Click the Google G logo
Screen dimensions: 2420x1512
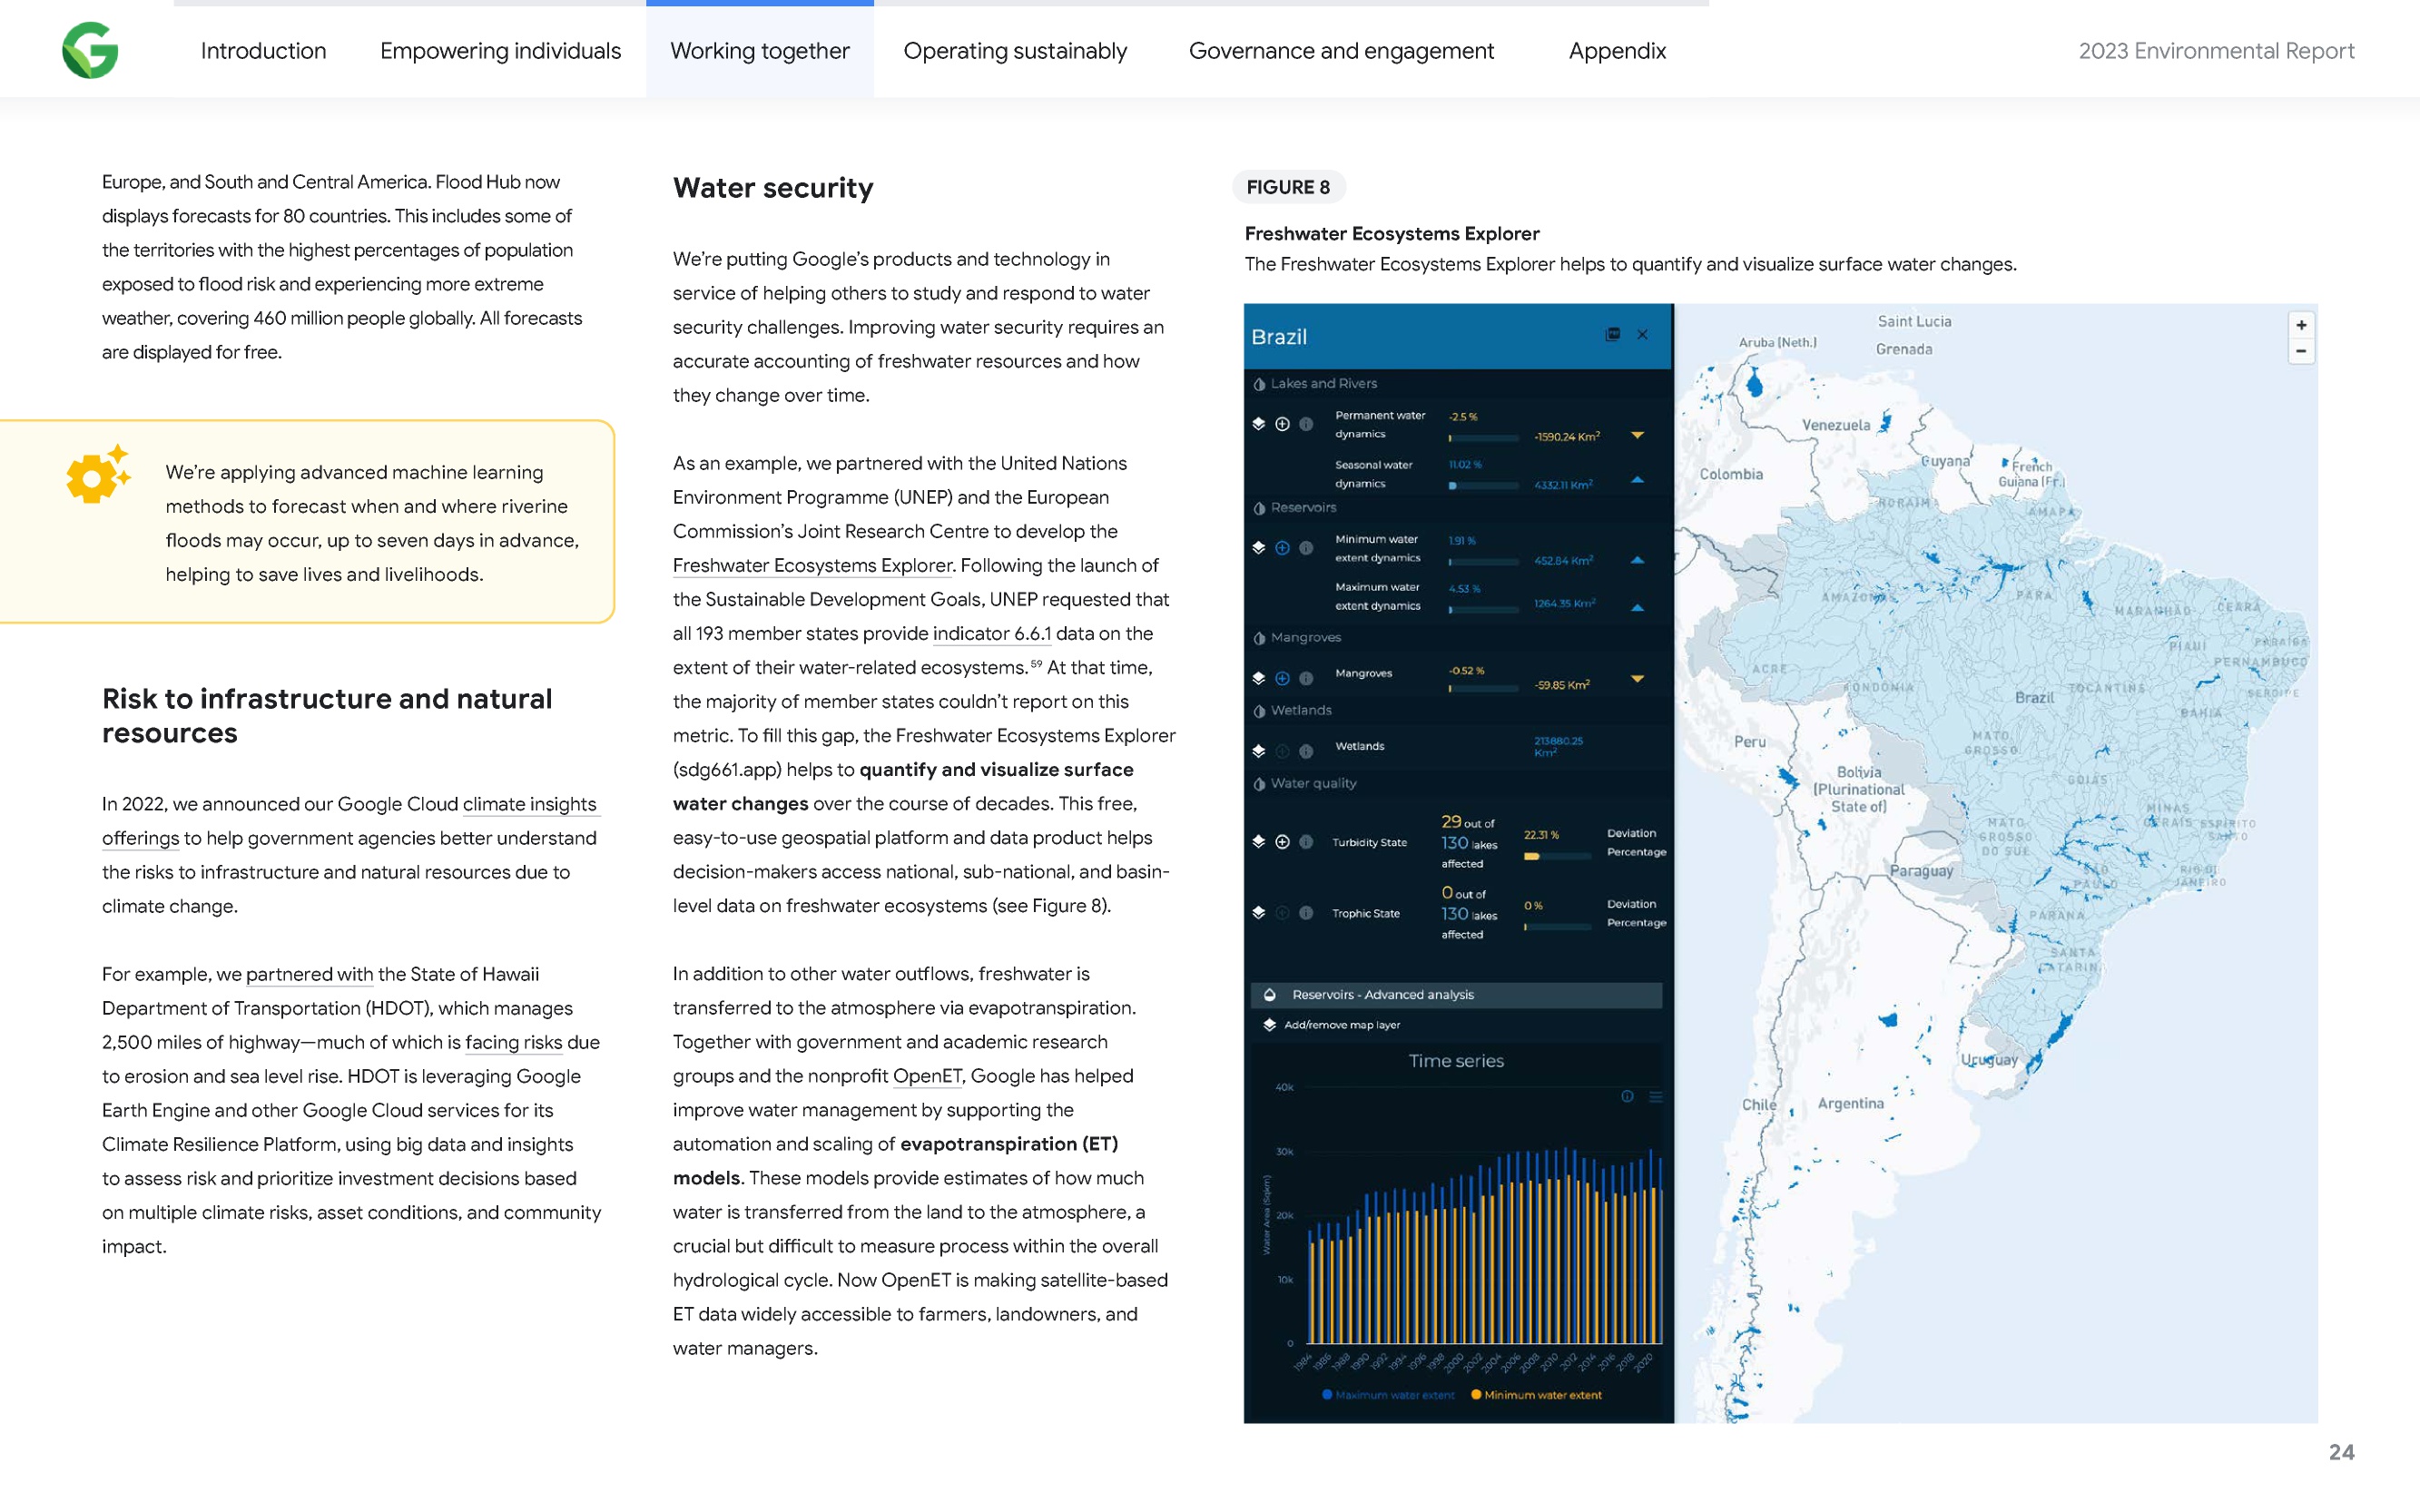(90, 50)
